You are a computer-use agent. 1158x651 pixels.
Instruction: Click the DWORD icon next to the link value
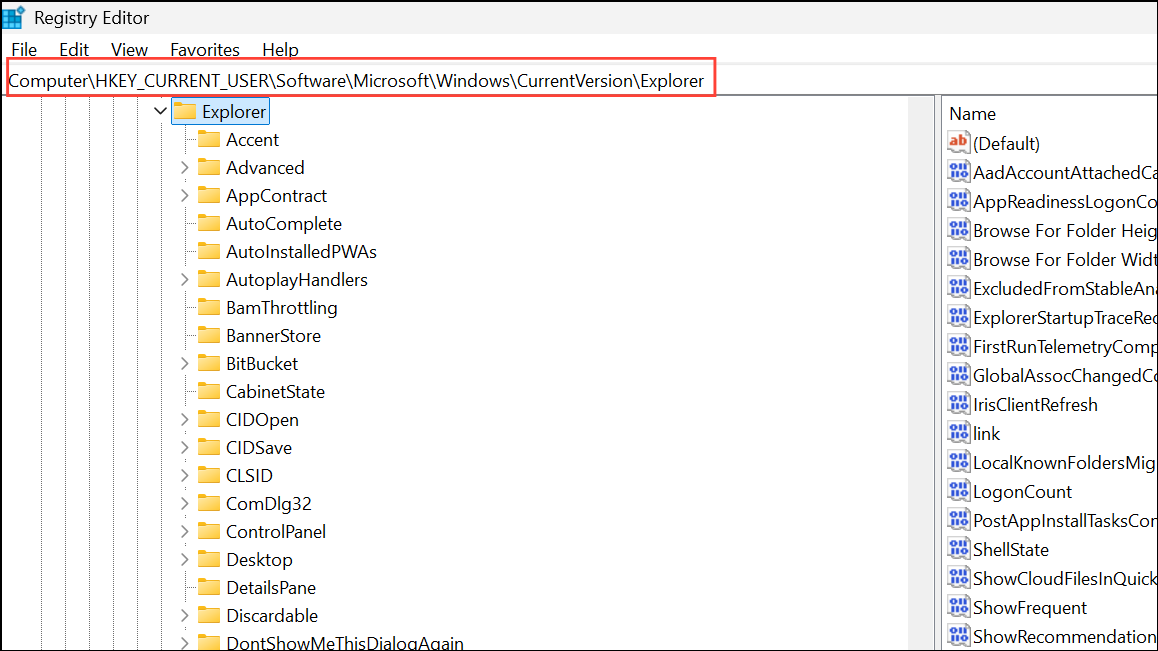coord(958,433)
